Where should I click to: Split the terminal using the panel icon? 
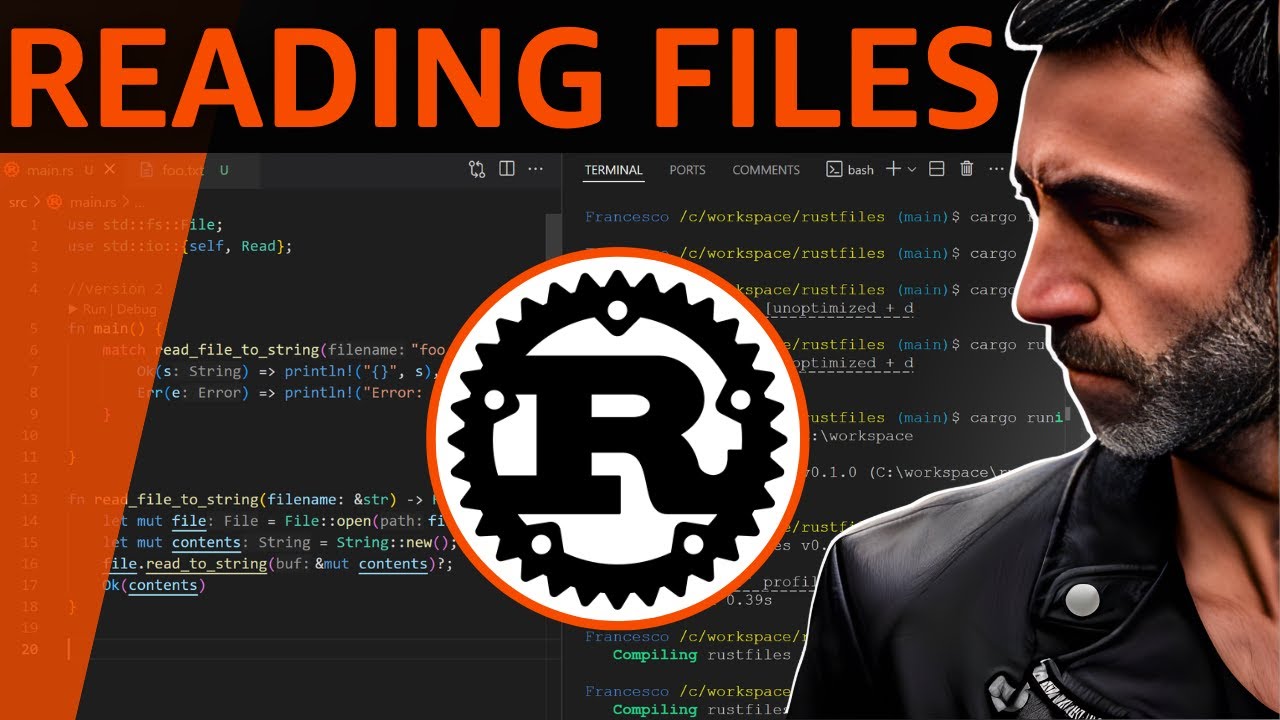[x=937, y=170]
